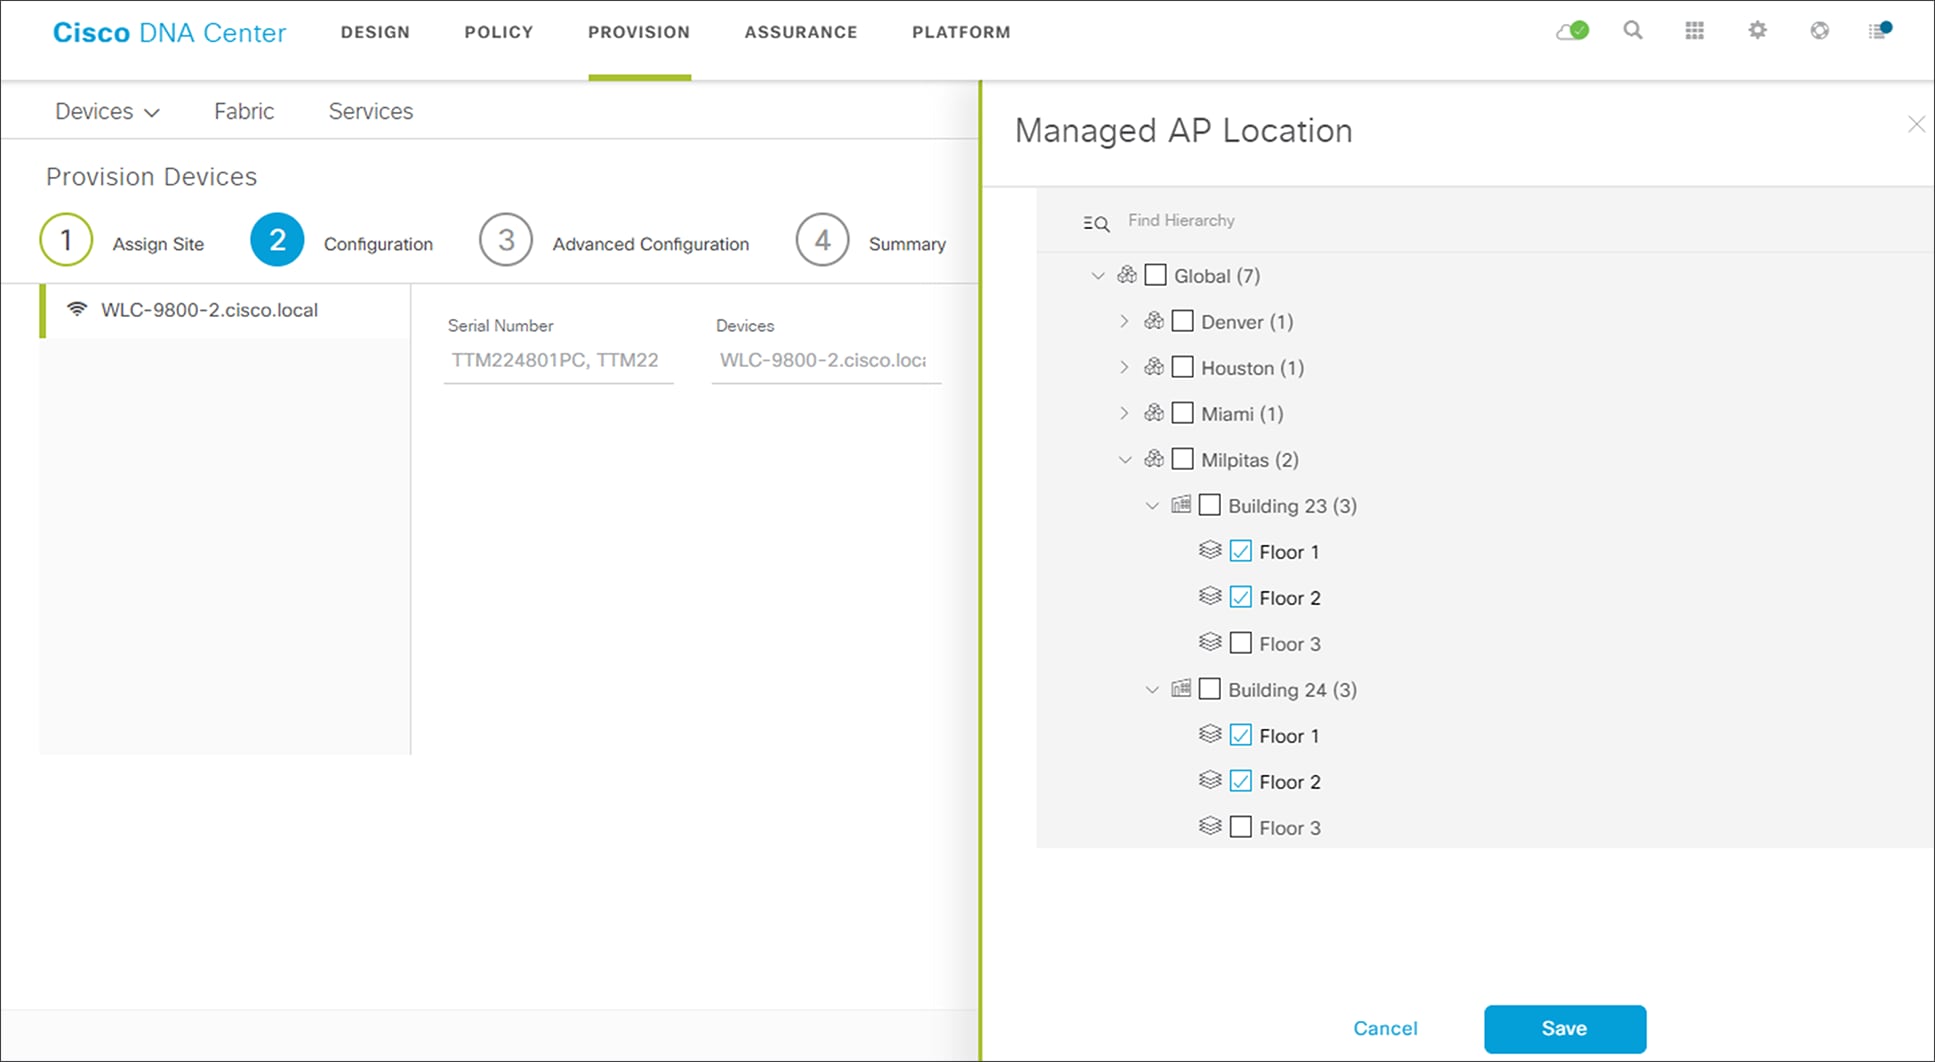Click the floor icon of Building 23 Floor 1
The height and width of the screenshot is (1062, 1935).
click(x=1210, y=550)
